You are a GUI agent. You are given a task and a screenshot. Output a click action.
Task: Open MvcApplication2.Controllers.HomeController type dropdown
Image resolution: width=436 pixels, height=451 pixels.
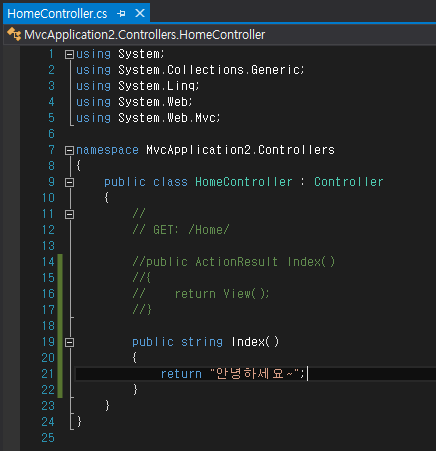tap(145, 35)
